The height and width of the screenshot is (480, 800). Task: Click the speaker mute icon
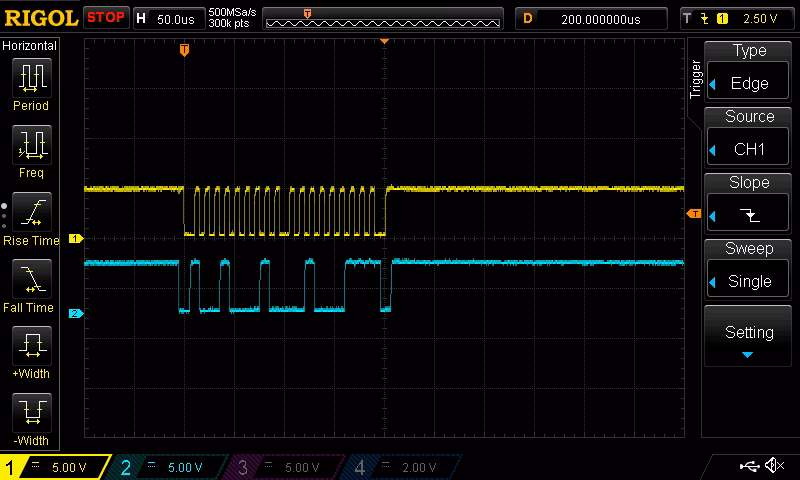773,466
